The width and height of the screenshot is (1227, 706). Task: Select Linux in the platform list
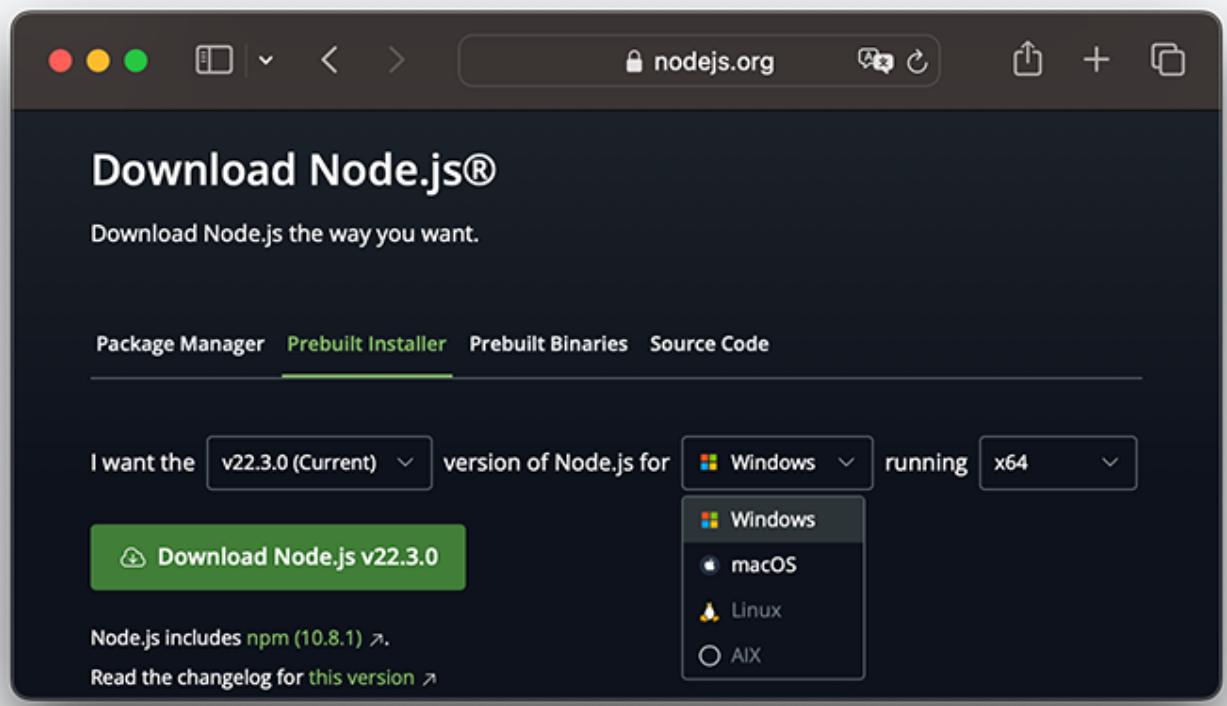[756, 610]
